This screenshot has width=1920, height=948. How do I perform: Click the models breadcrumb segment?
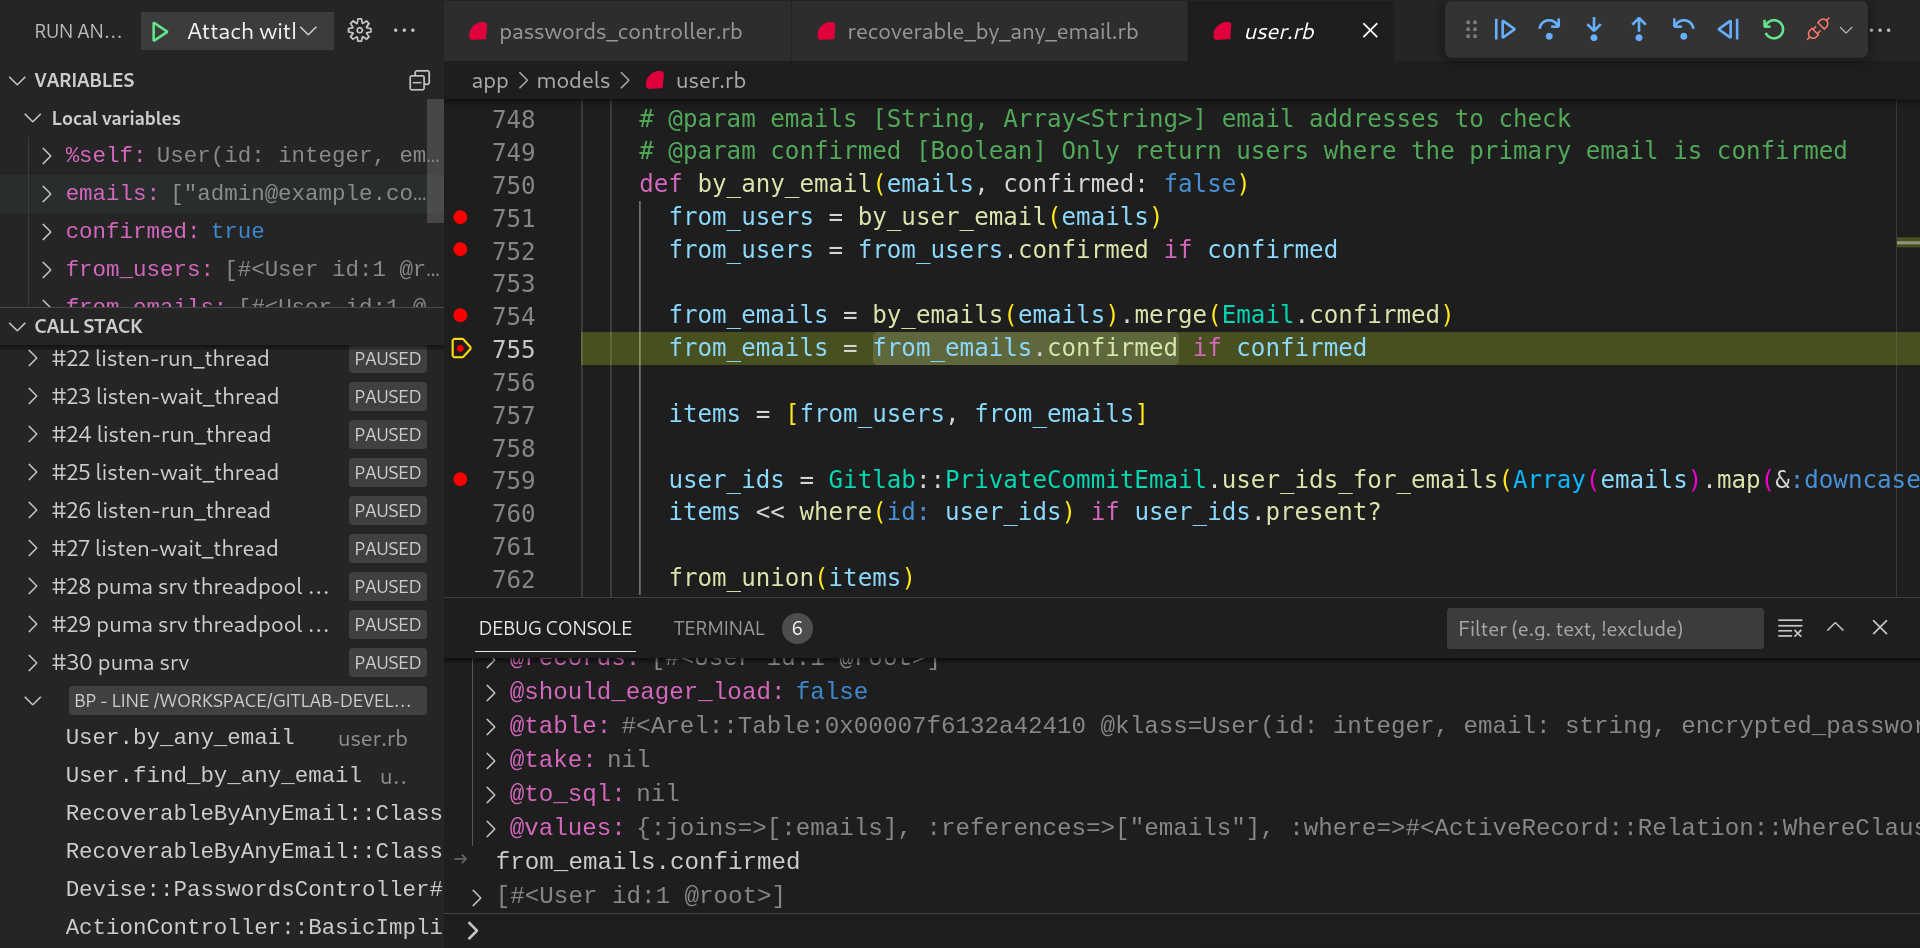coord(573,80)
